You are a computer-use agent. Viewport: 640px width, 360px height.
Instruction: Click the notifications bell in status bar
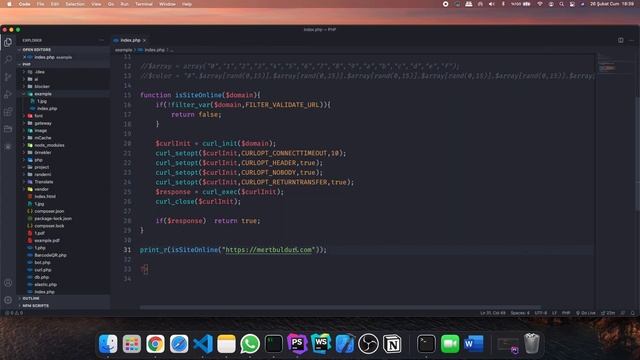[633, 313]
